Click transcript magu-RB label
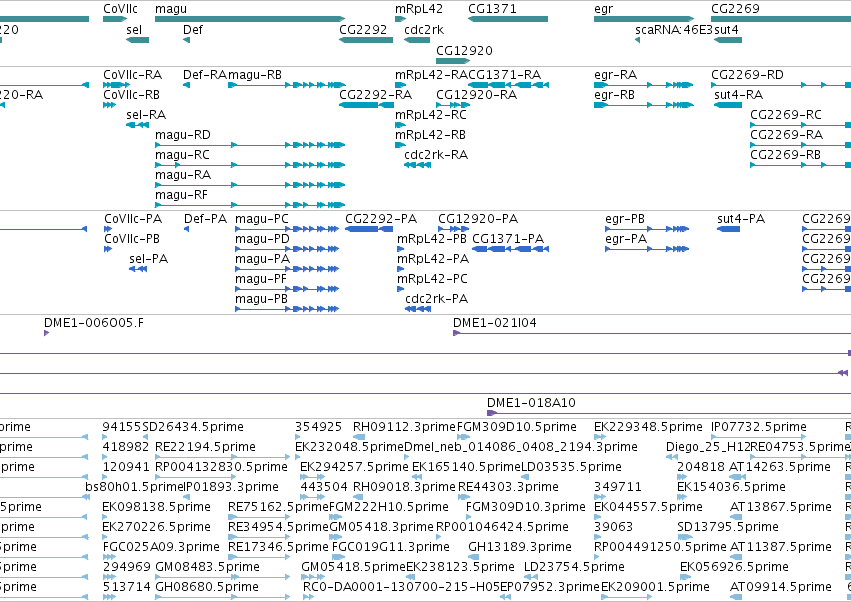851x602 pixels. (255, 74)
